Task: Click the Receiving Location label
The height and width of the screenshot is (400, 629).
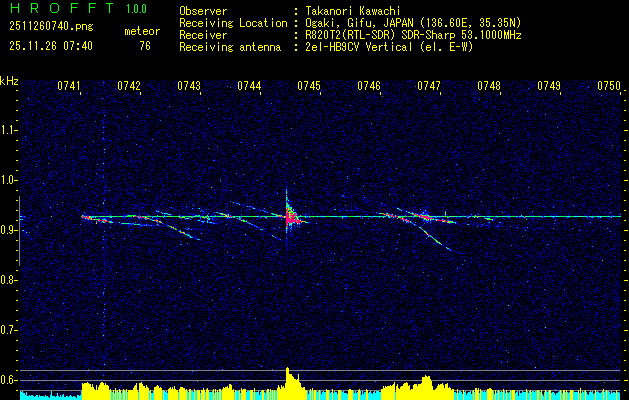Action: click(x=233, y=23)
